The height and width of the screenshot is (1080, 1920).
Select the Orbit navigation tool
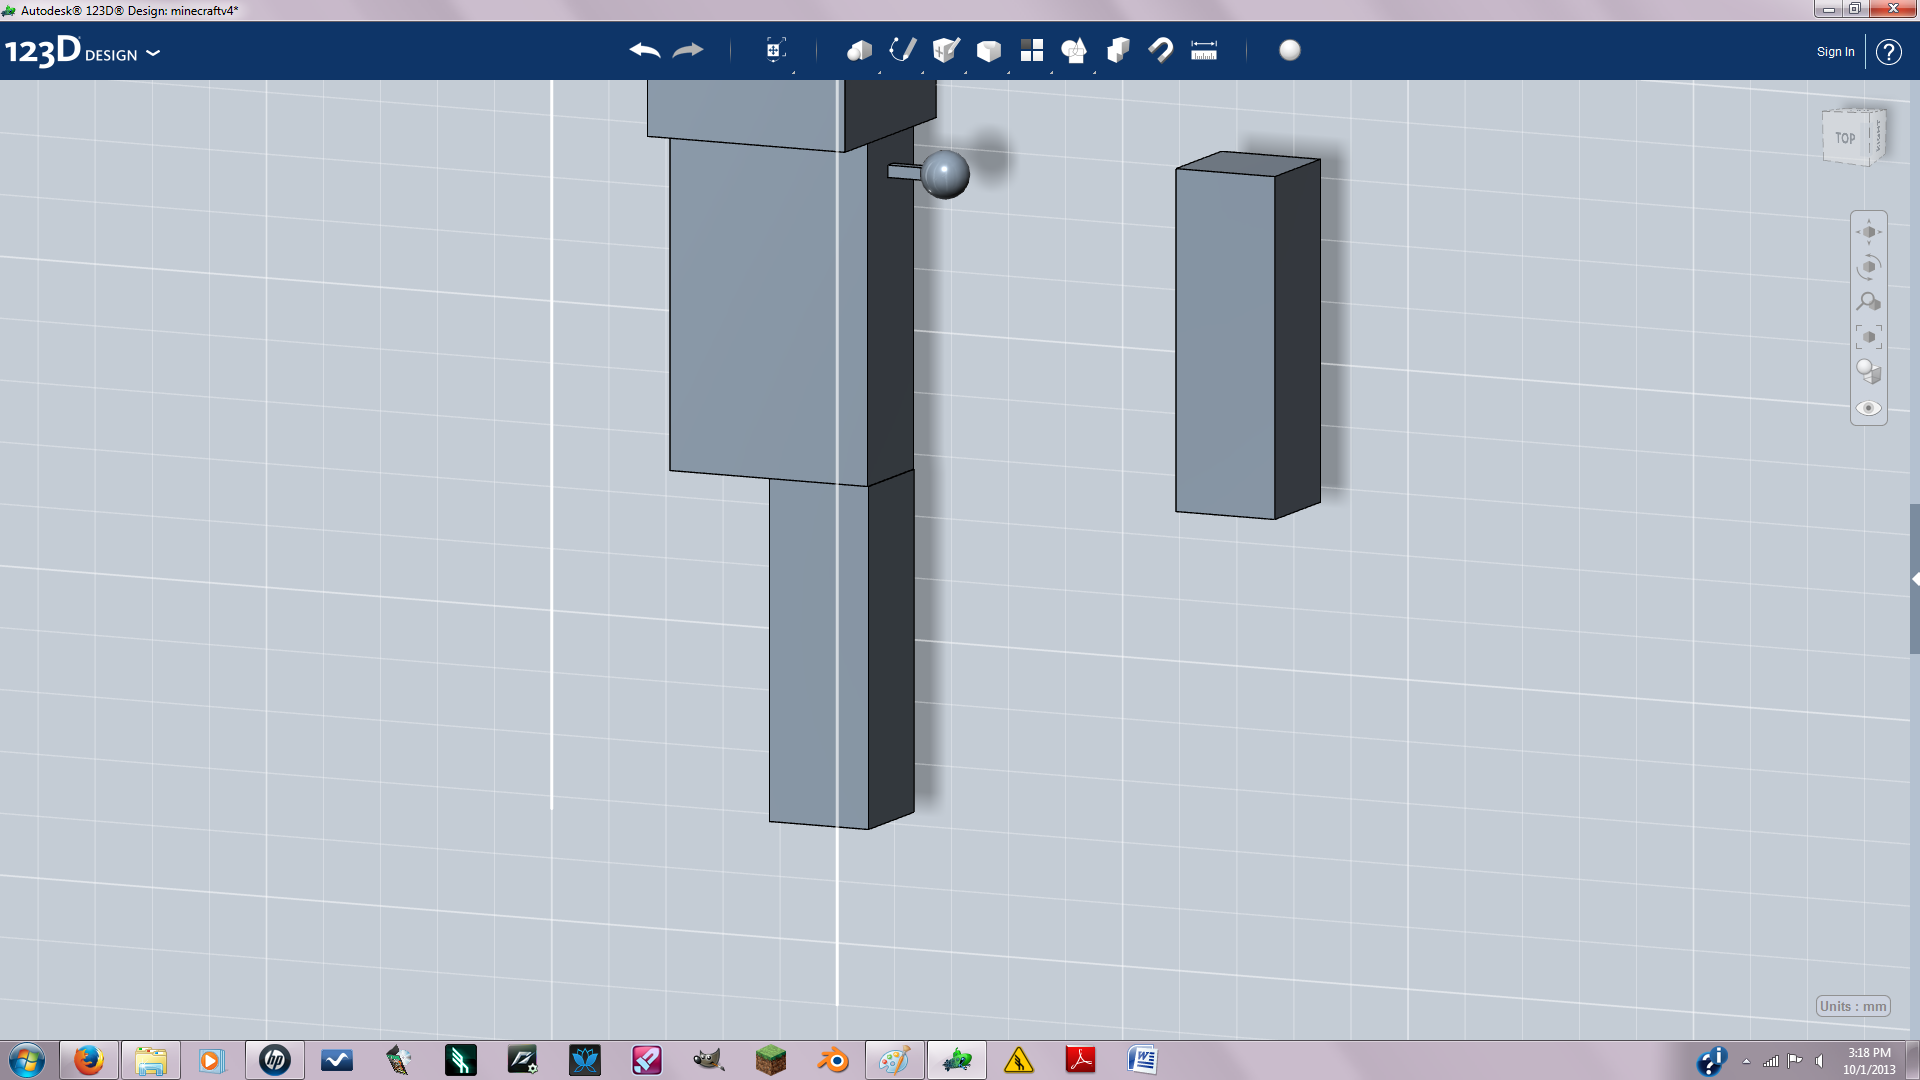pyautogui.click(x=1868, y=267)
